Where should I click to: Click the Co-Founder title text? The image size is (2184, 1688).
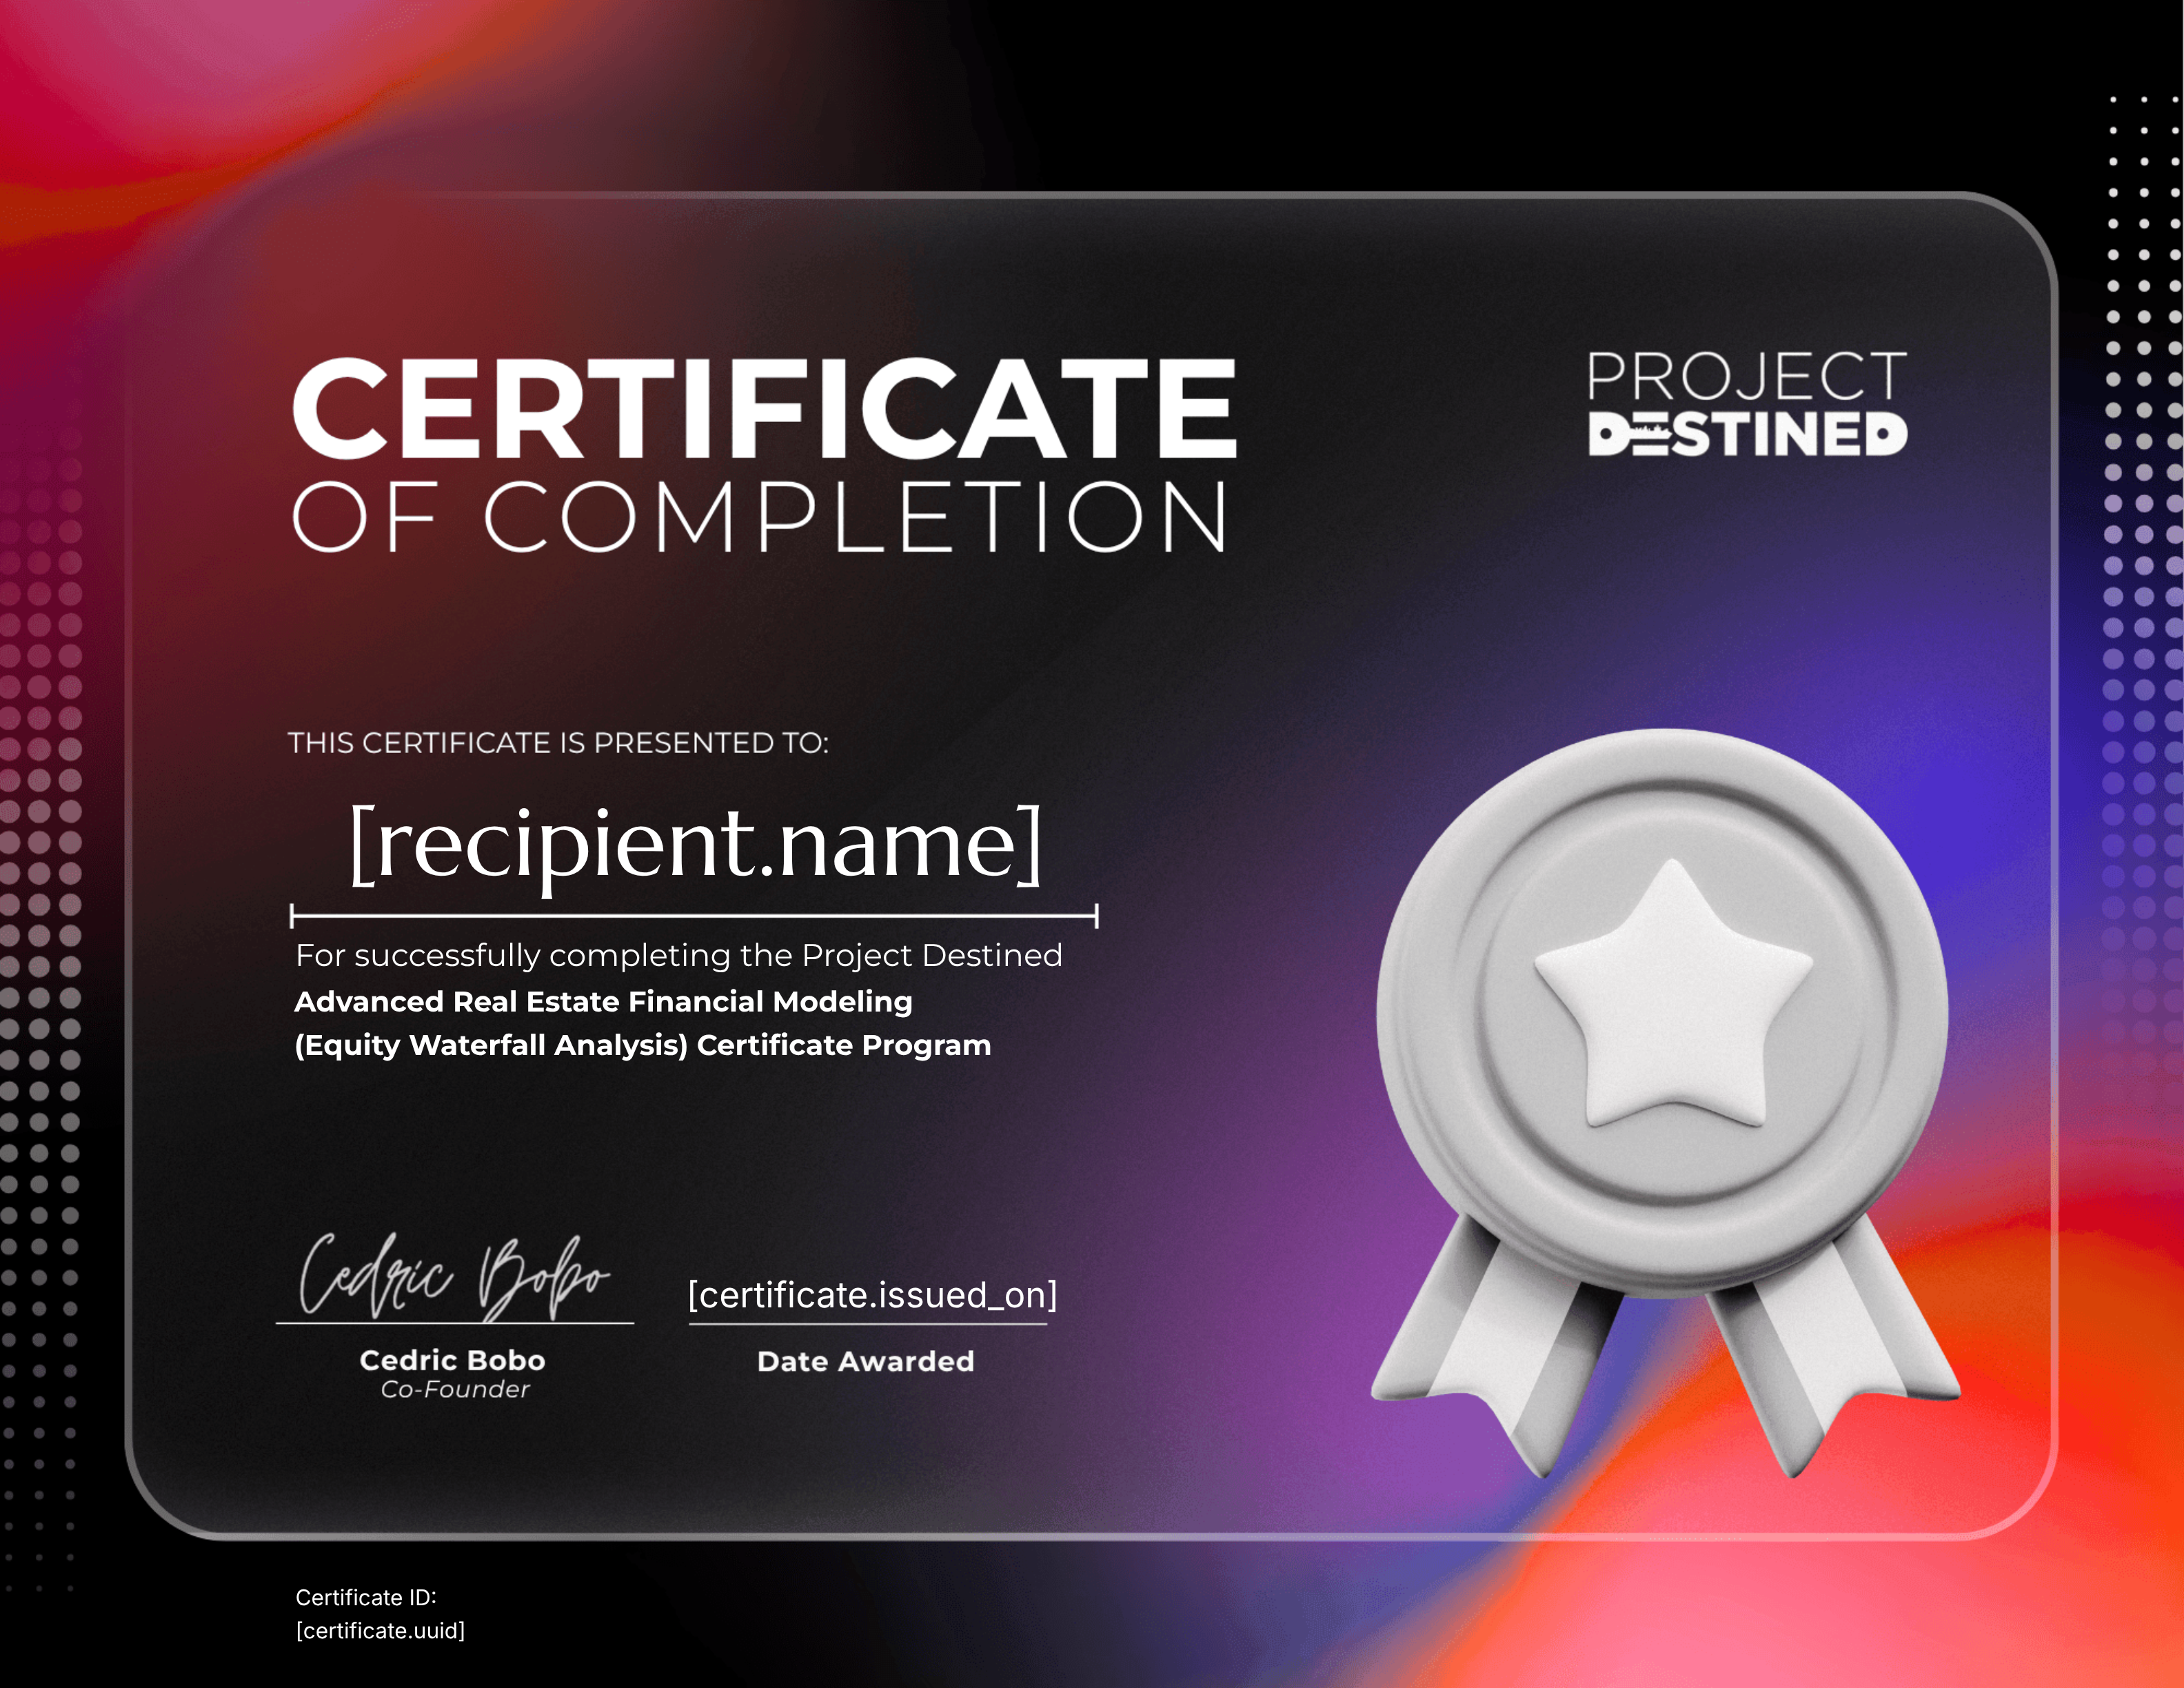455,1390
